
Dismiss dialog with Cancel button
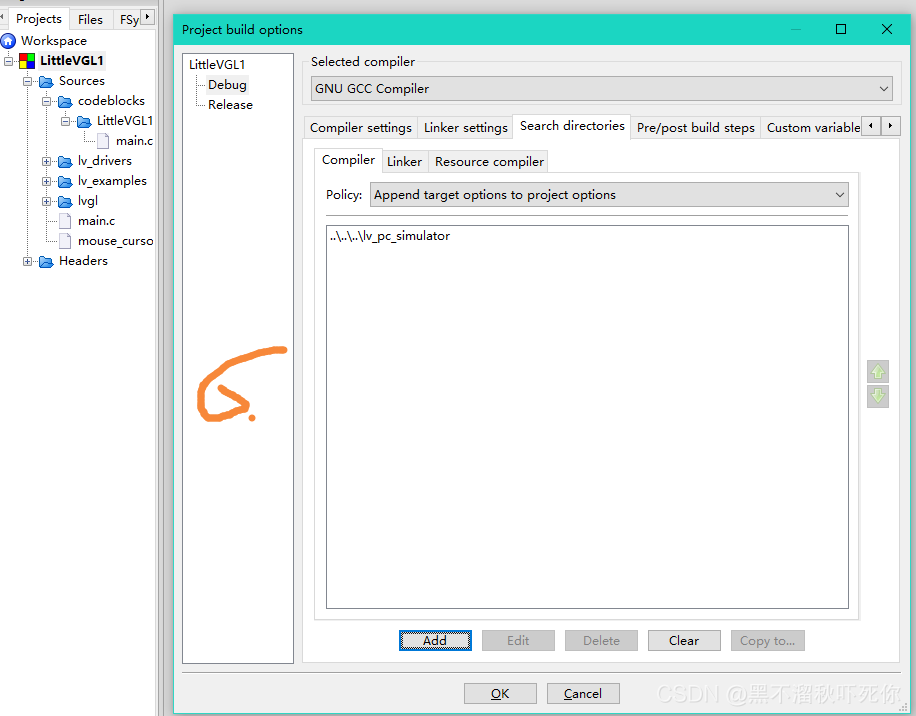583,694
